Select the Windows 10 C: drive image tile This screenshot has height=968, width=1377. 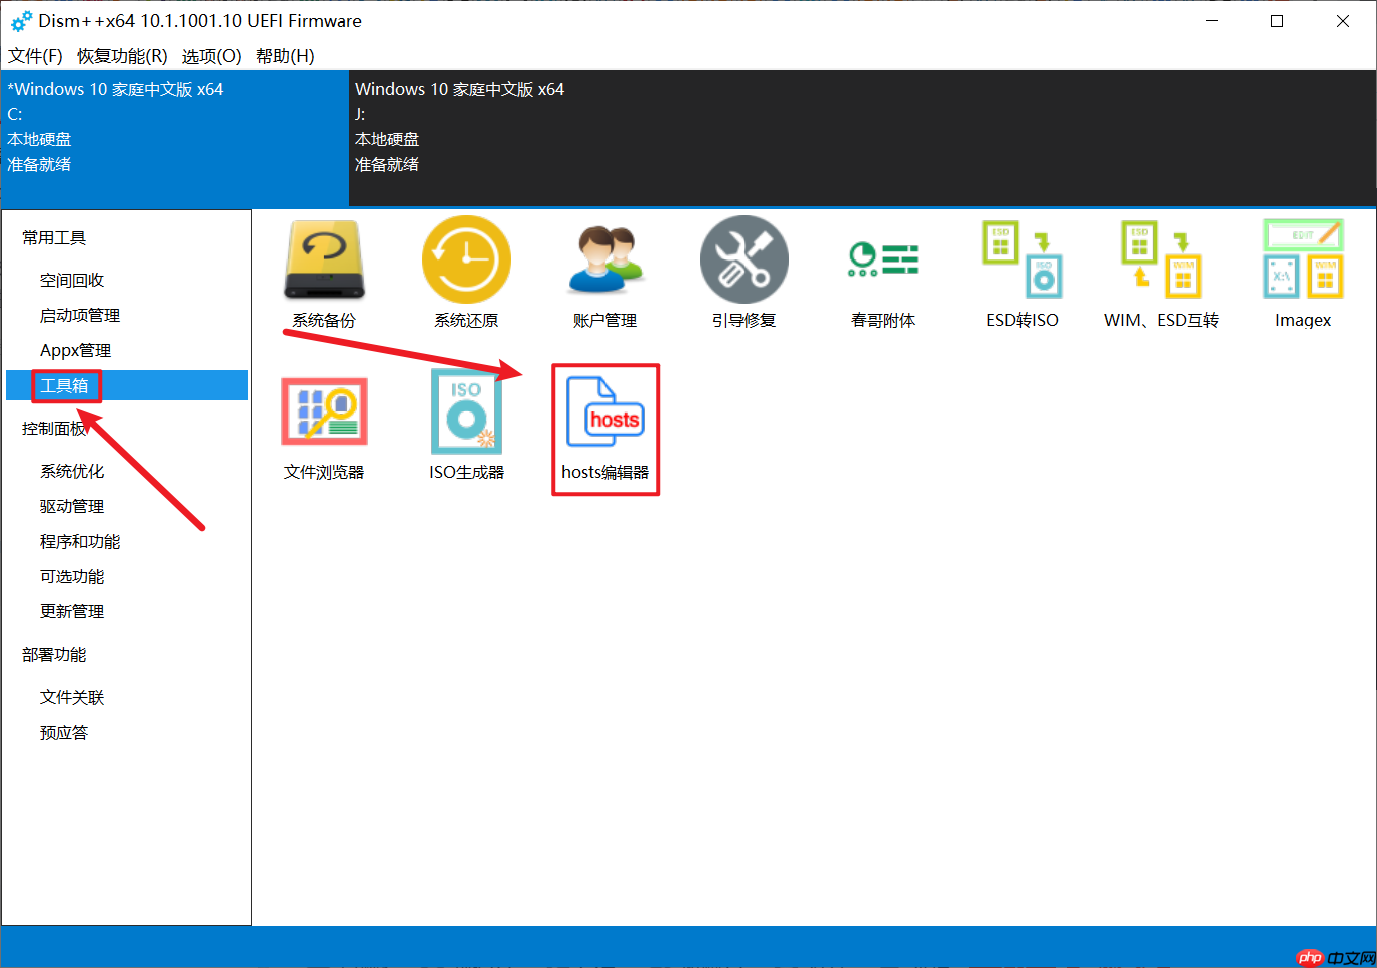(175, 138)
